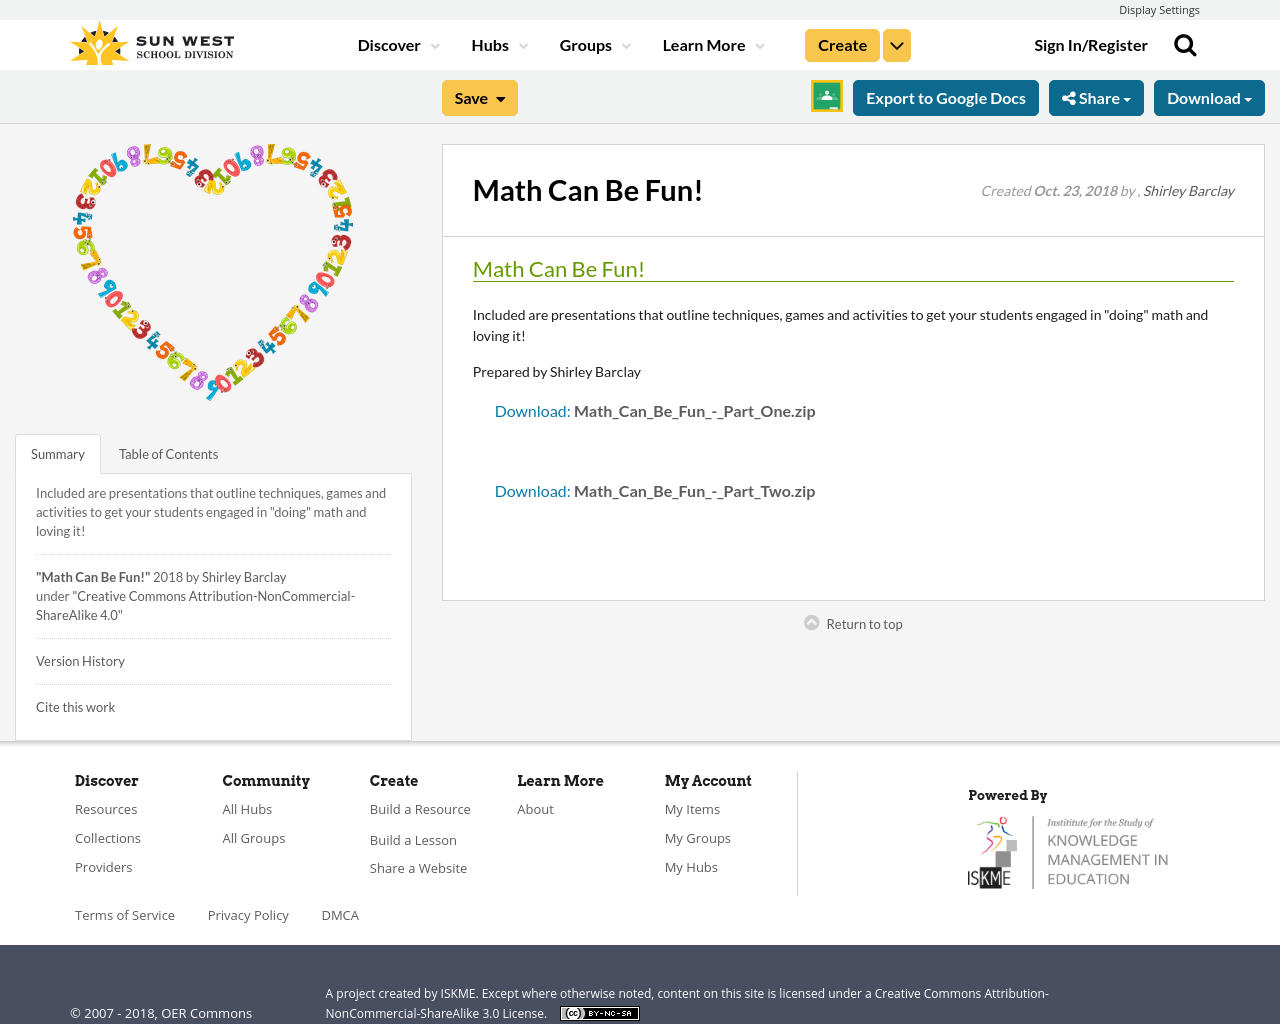Image resolution: width=1280 pixels, height=1024 pixels.
Task: Click Export to Google Docs
Action: [945, 96]
